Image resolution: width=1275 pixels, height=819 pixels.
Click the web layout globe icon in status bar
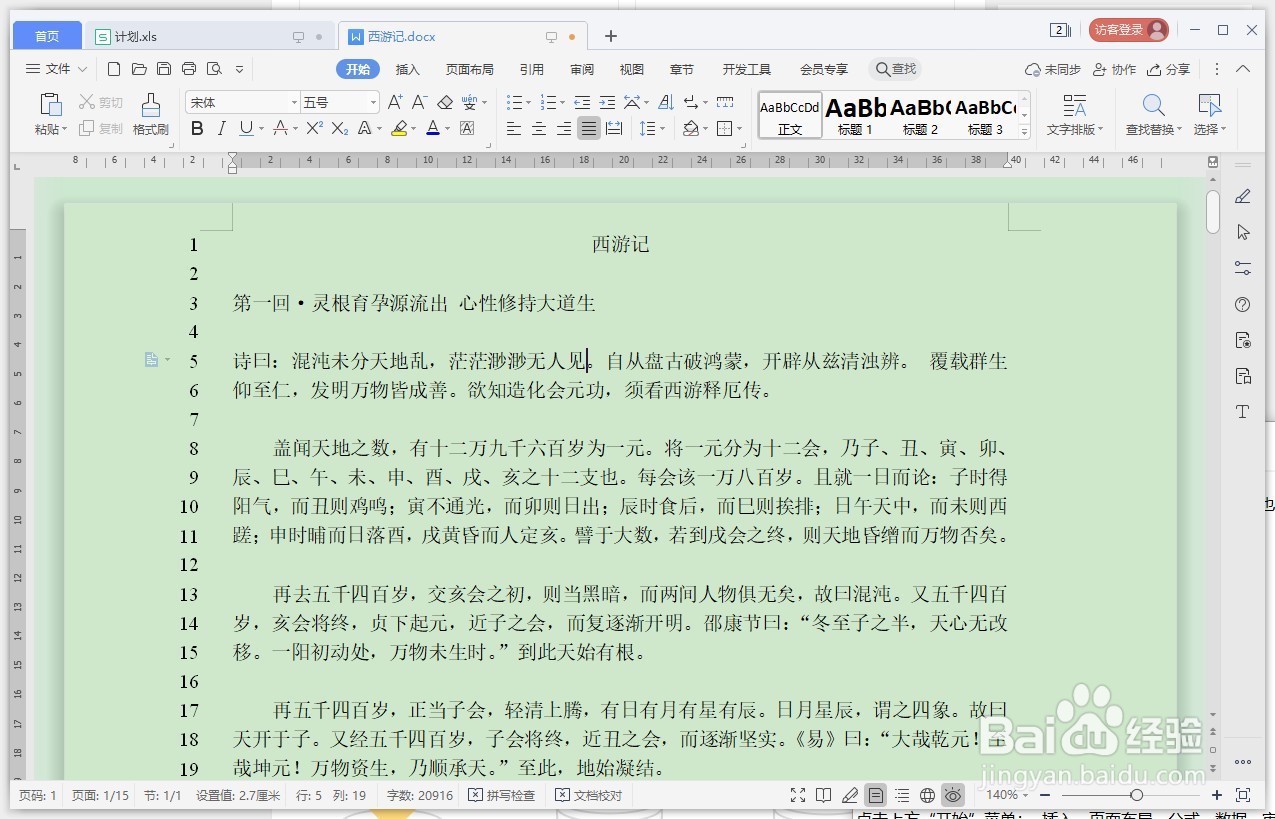[928, 795]
